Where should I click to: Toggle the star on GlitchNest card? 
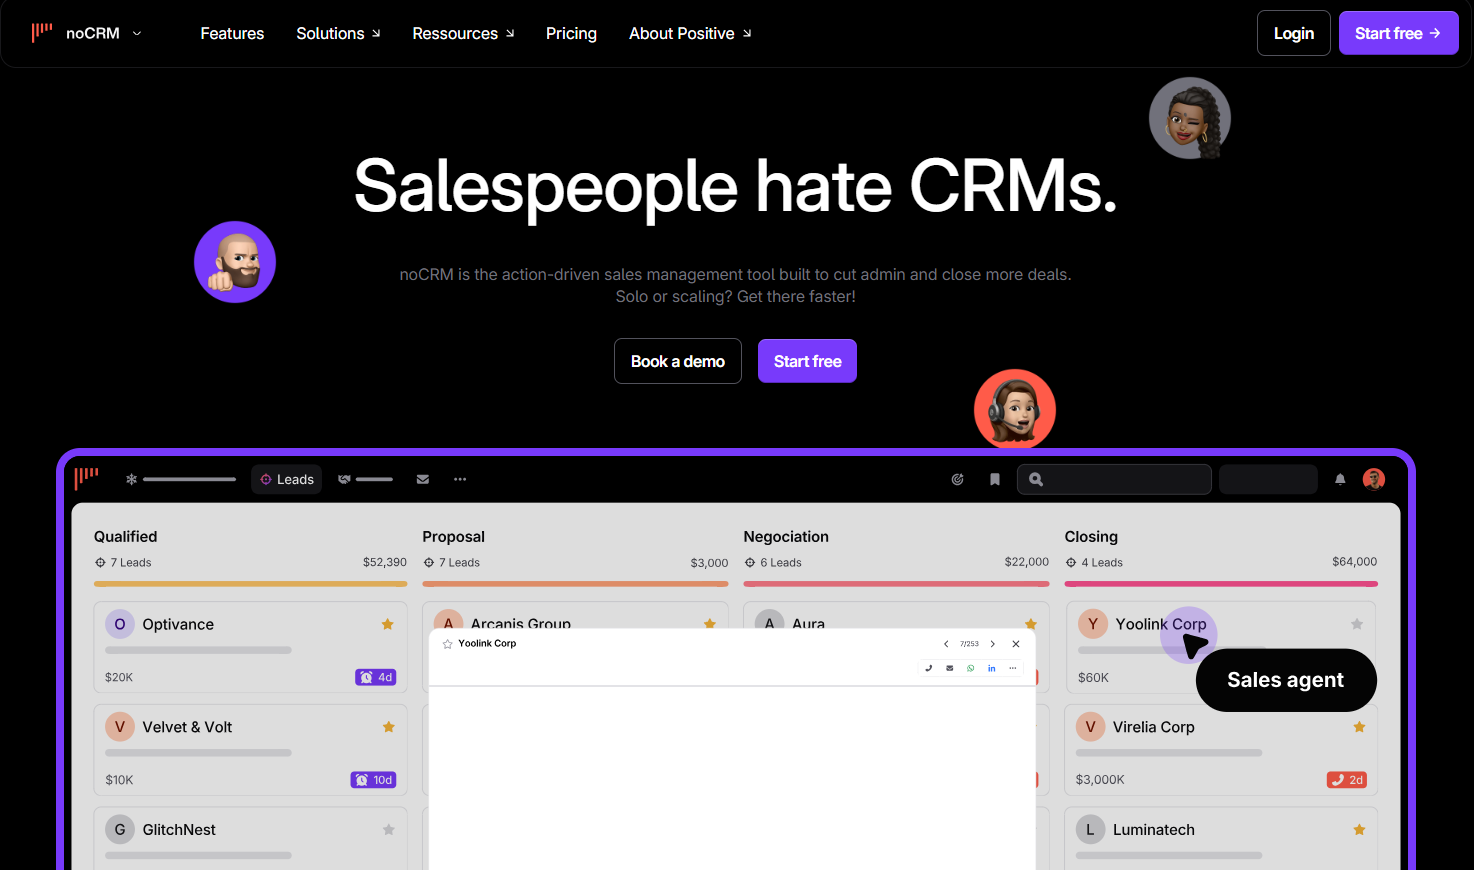coord(388,829)
